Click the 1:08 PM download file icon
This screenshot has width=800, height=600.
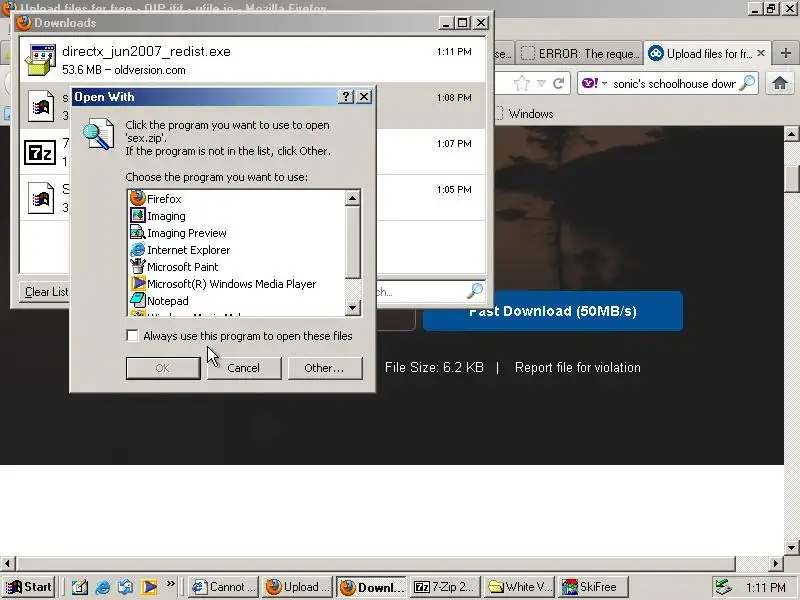pyautogui.click(x=41, y=106)
